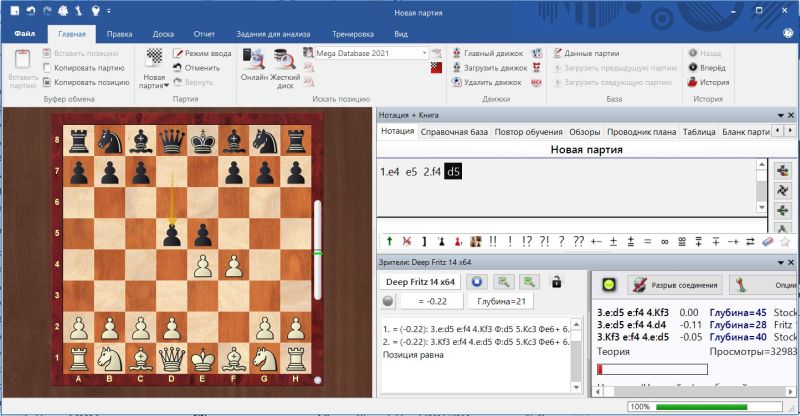
Task: Stop the Deep Fritz engine
Action: pos(478,283)
